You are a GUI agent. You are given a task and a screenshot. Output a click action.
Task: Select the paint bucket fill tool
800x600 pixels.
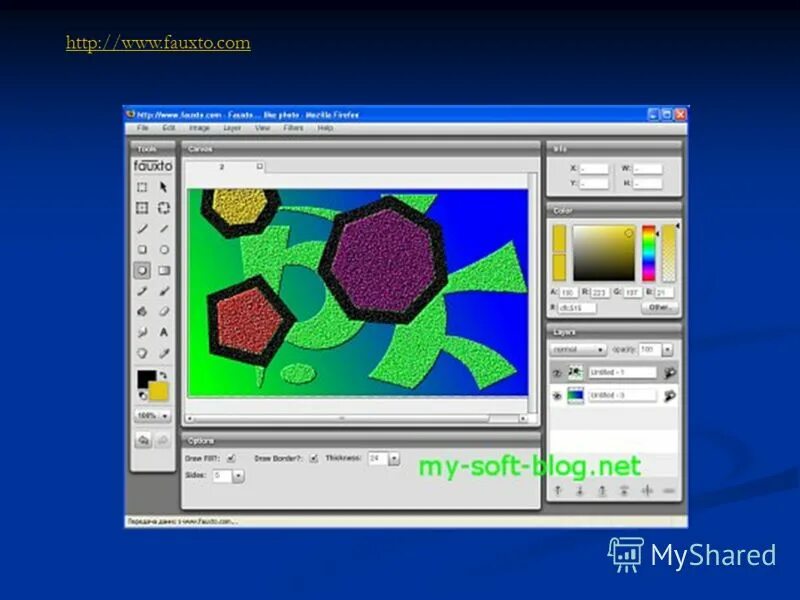142,312
